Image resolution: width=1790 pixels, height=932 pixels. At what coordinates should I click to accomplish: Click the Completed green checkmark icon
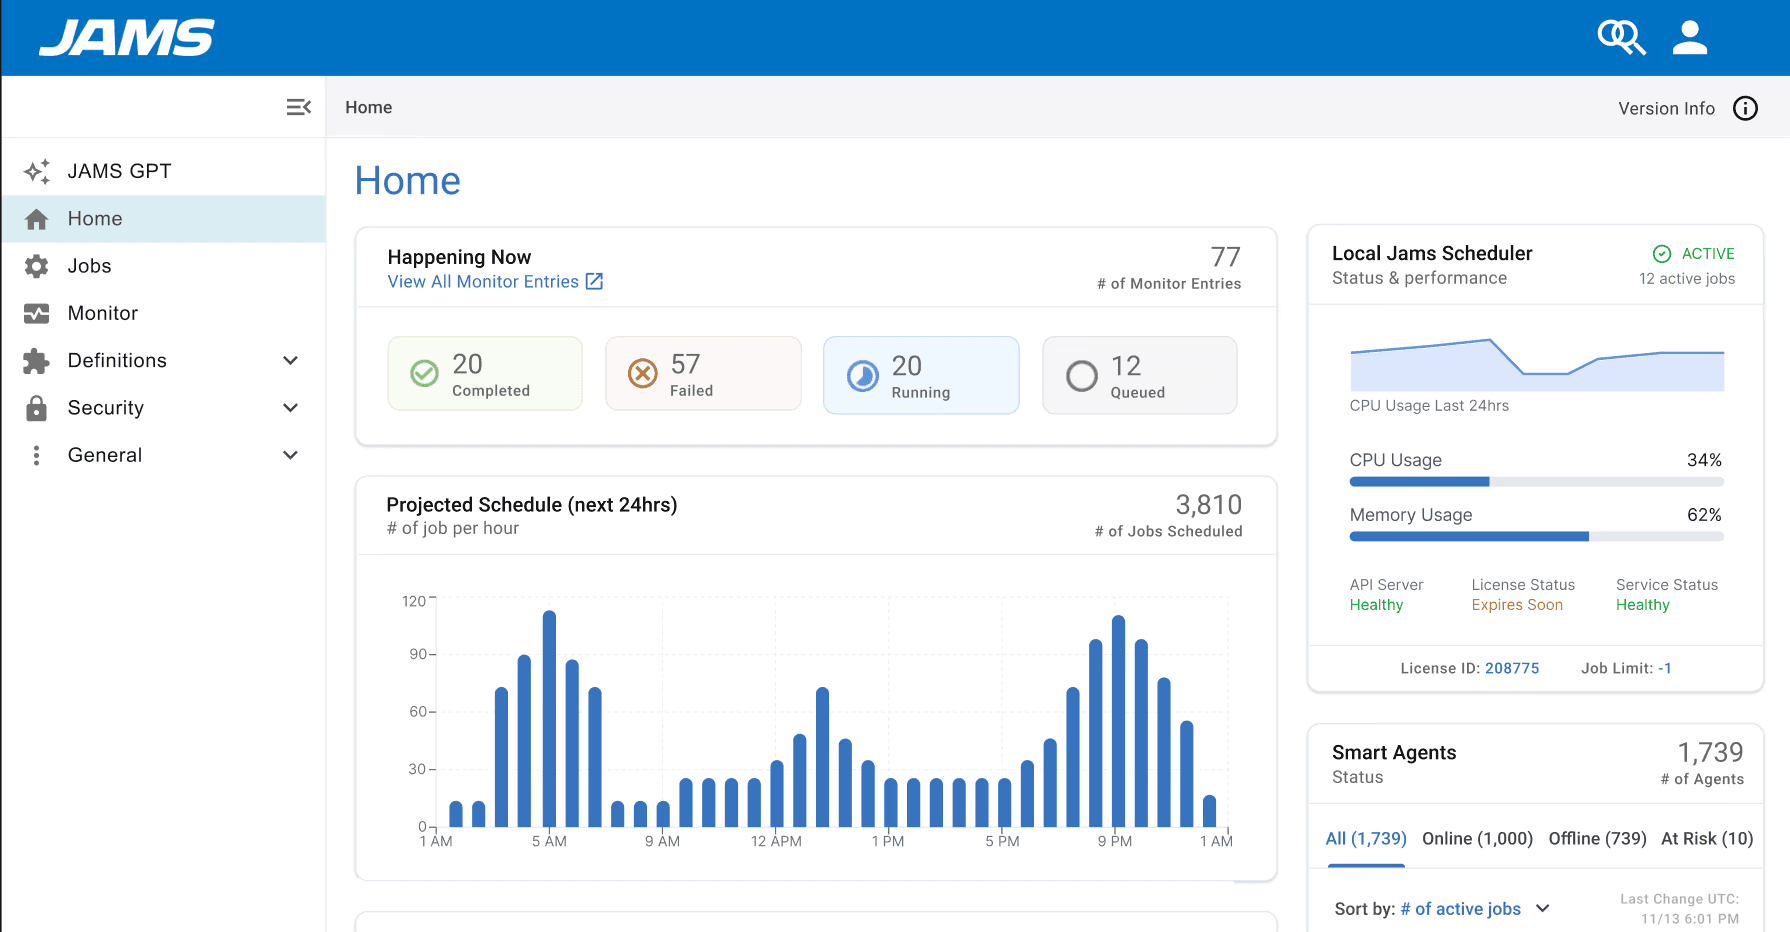click(x=425, y=373)
